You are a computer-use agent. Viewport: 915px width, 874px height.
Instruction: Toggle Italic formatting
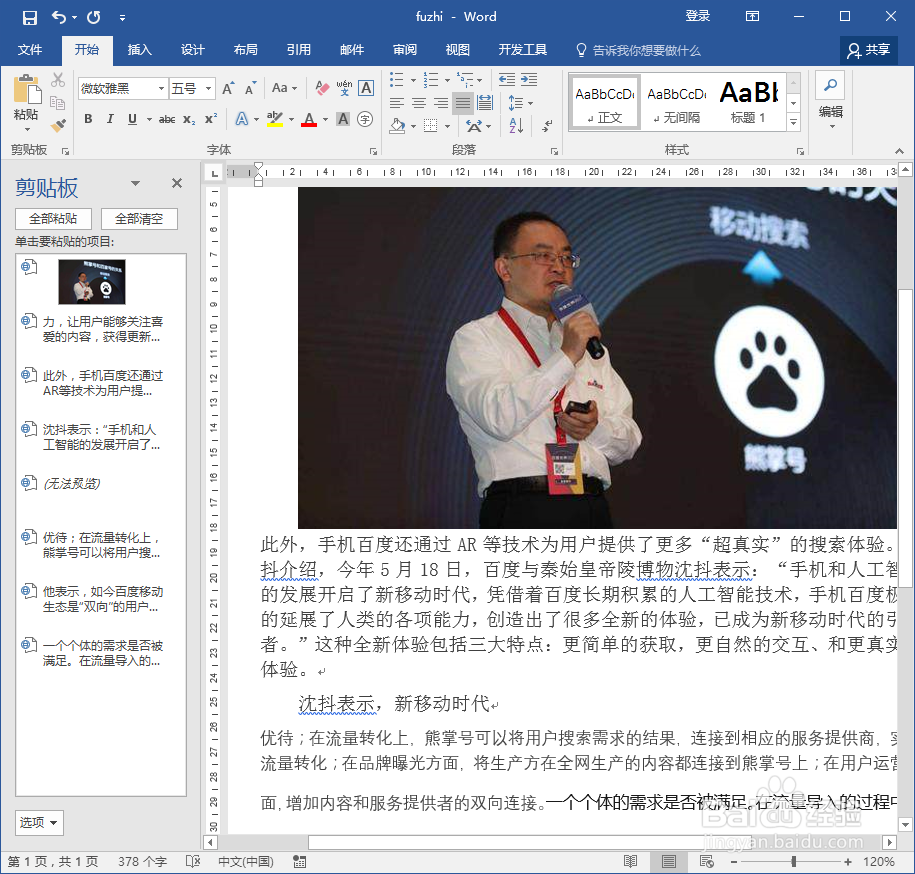pyautogui.click(x=110, y=120)
